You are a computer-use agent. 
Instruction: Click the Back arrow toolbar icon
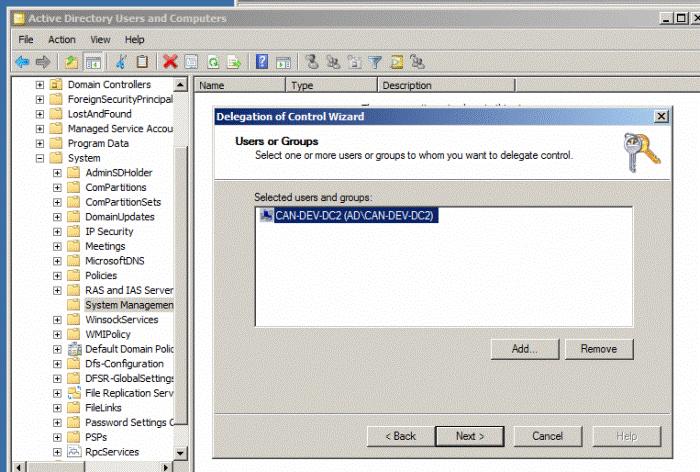click(22, 62)
